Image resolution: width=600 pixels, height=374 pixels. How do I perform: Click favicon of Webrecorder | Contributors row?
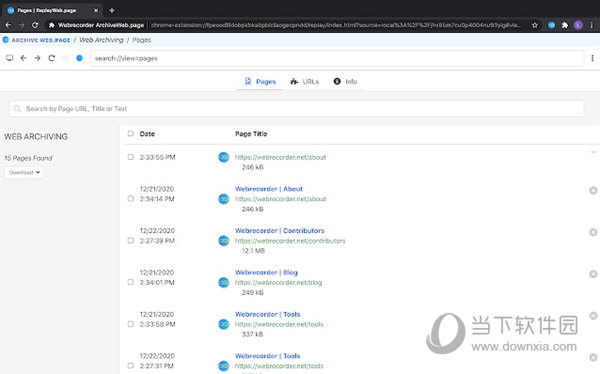click(x=223, y=240)
